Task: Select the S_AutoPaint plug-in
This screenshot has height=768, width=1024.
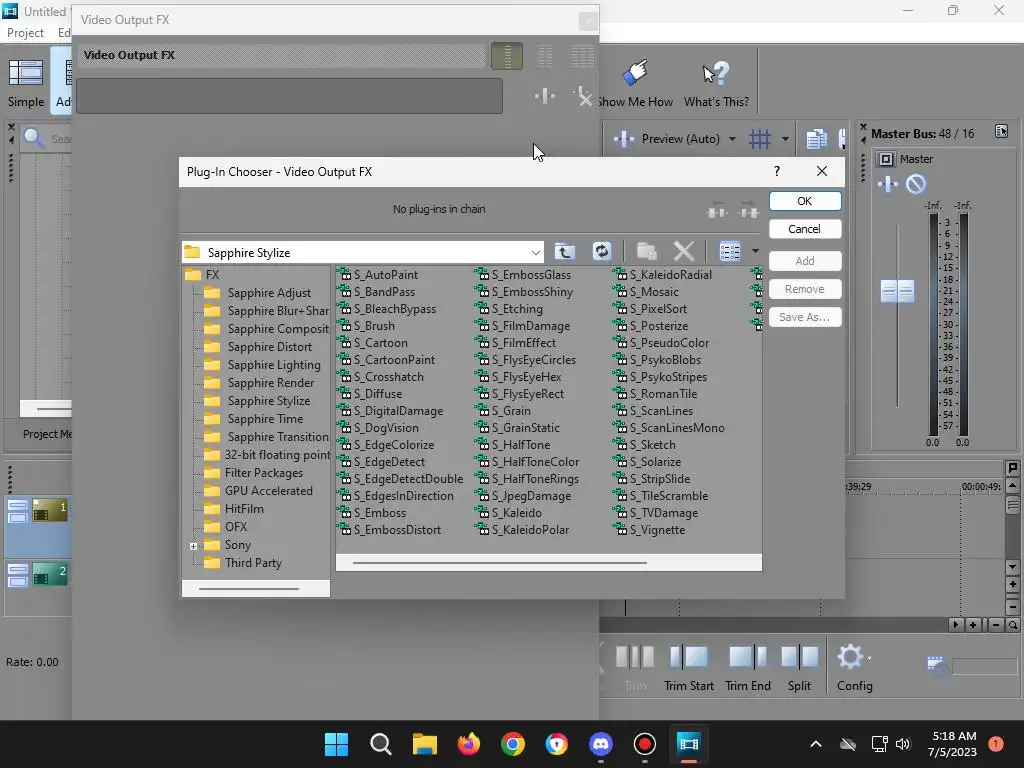Action: (385, 275)
